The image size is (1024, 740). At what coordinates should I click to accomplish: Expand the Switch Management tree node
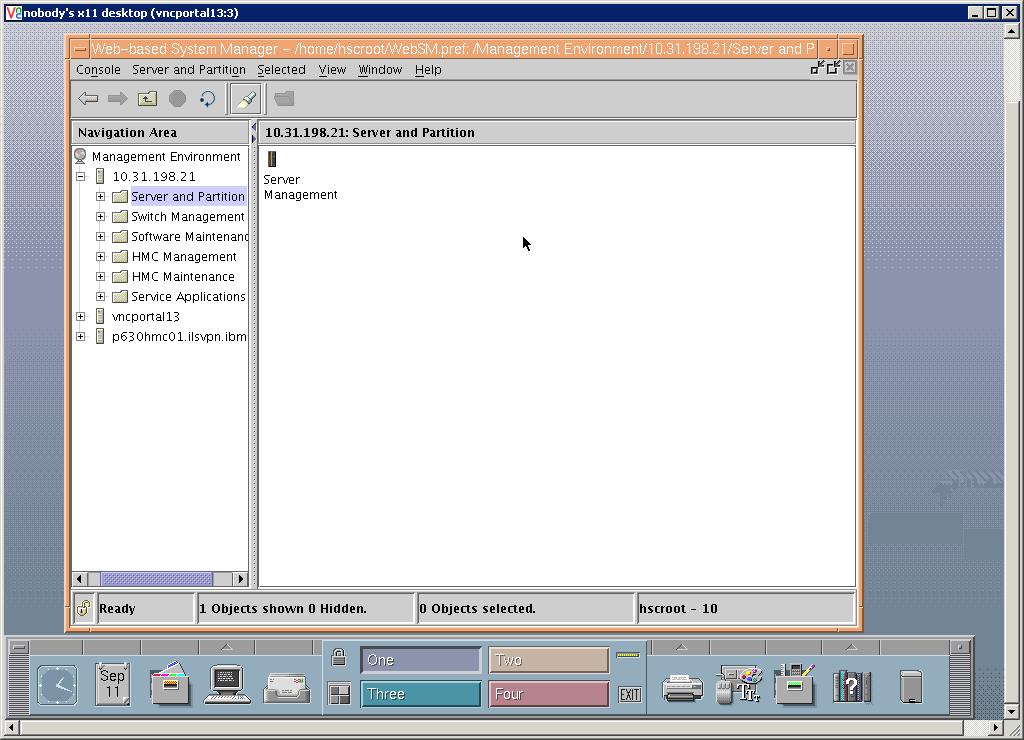point(99,216)
